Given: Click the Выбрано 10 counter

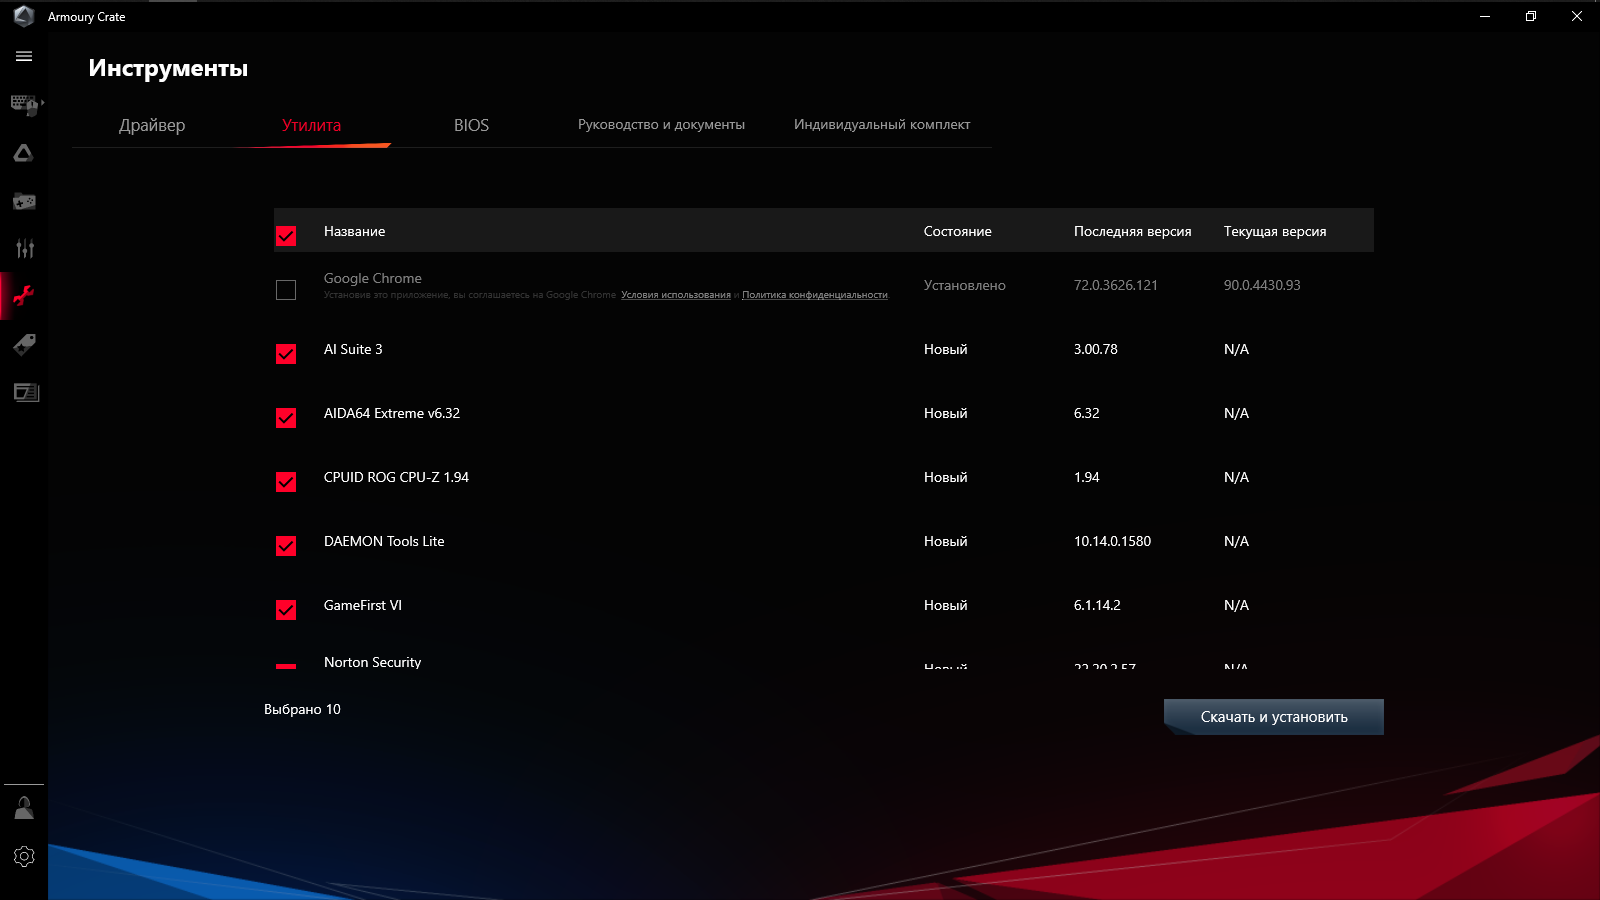Looking at the screenshot, I should 302,709.
